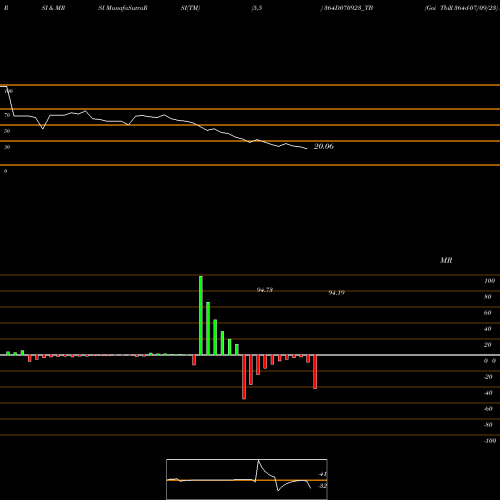Click the Goi Tbill 364d title text
This screenshot has height=500, width=500.
[462, 8]
